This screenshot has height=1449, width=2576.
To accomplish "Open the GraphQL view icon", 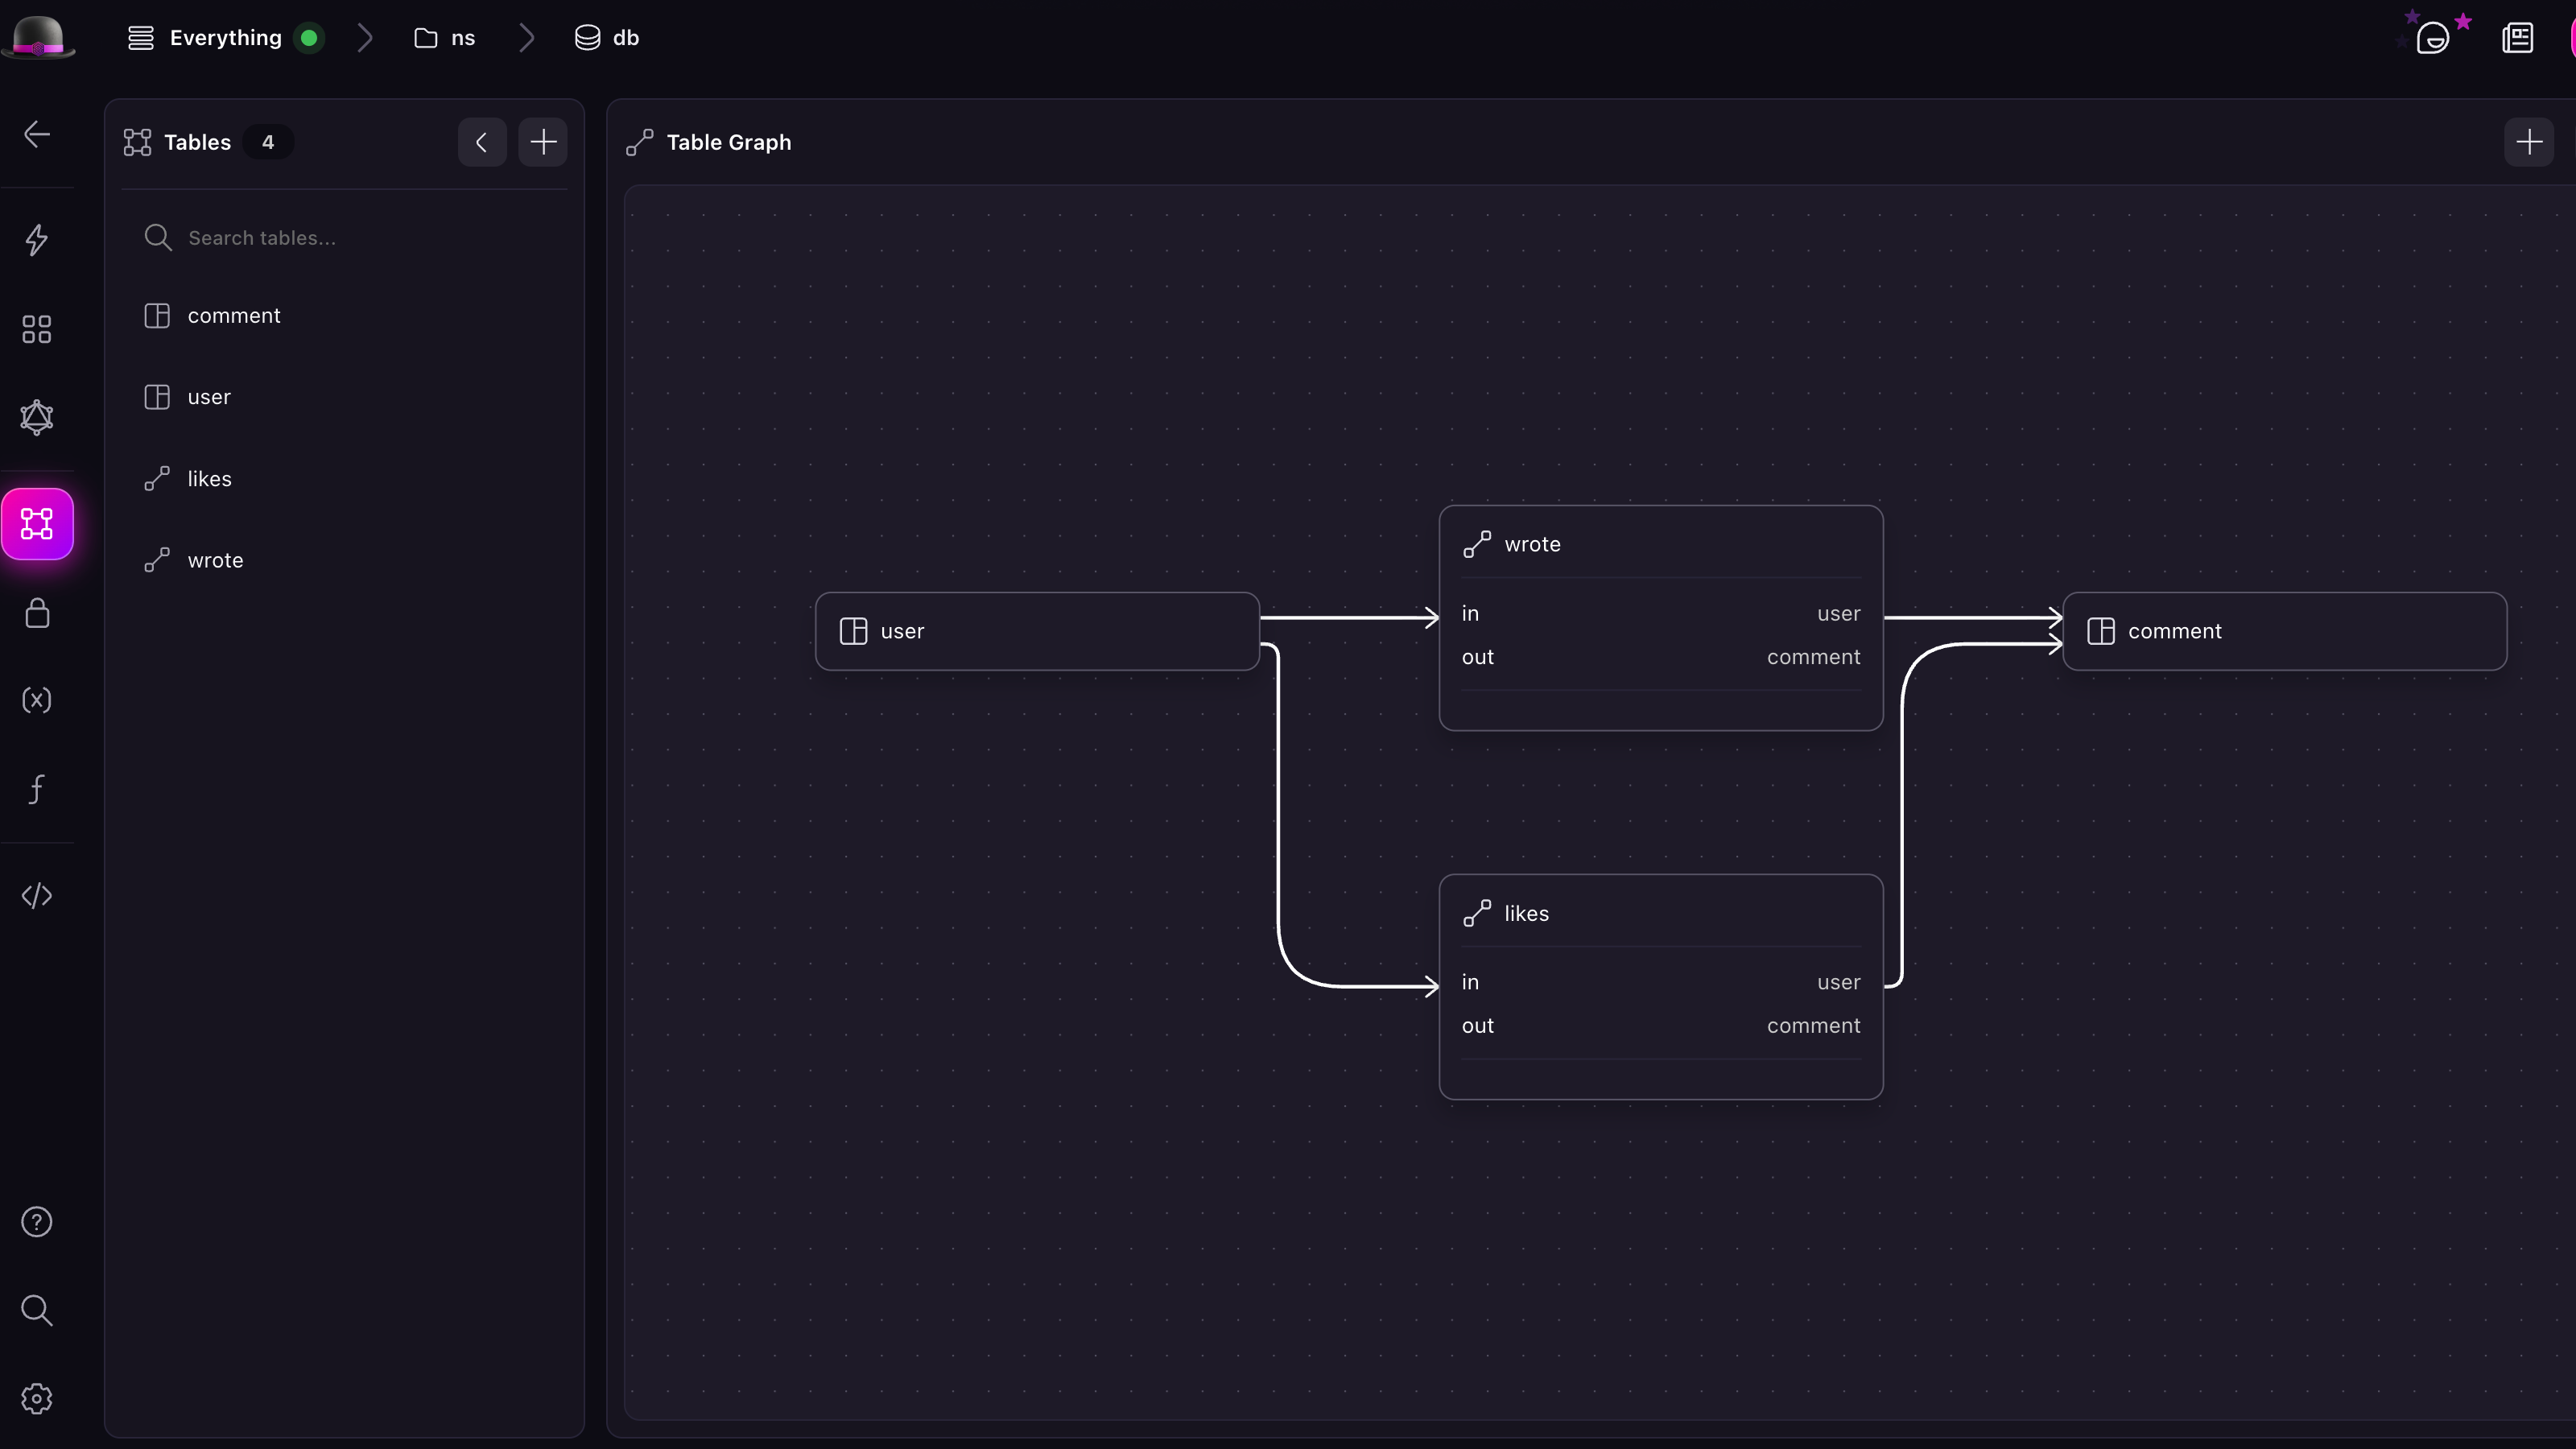I will tap(37, 417).
